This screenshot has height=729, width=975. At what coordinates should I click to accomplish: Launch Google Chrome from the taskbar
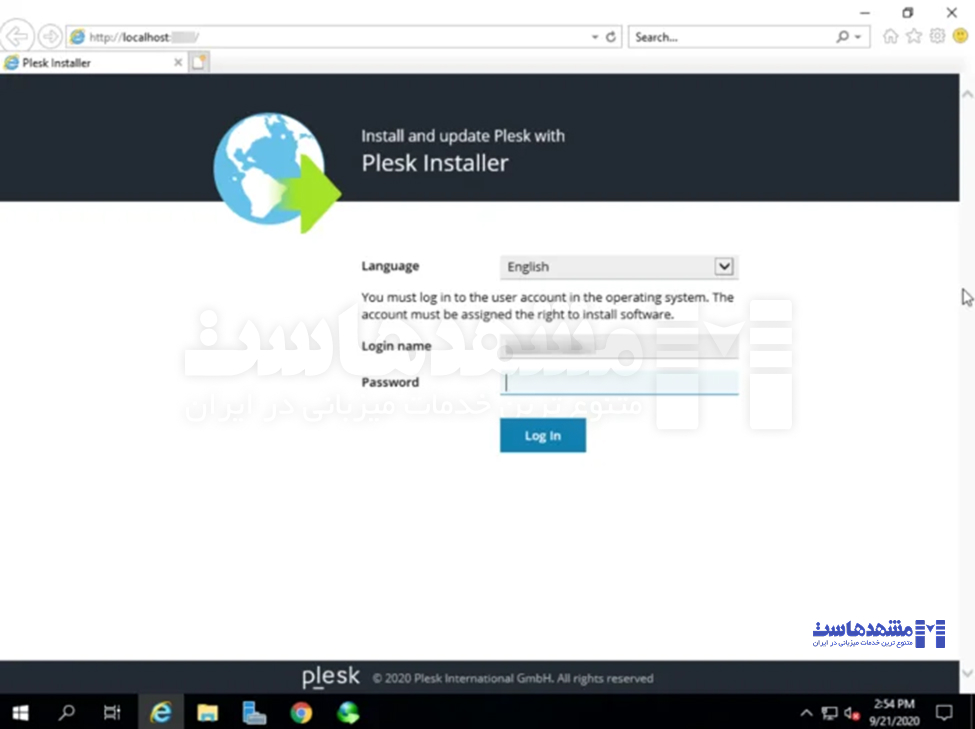[x=301, y=712]
